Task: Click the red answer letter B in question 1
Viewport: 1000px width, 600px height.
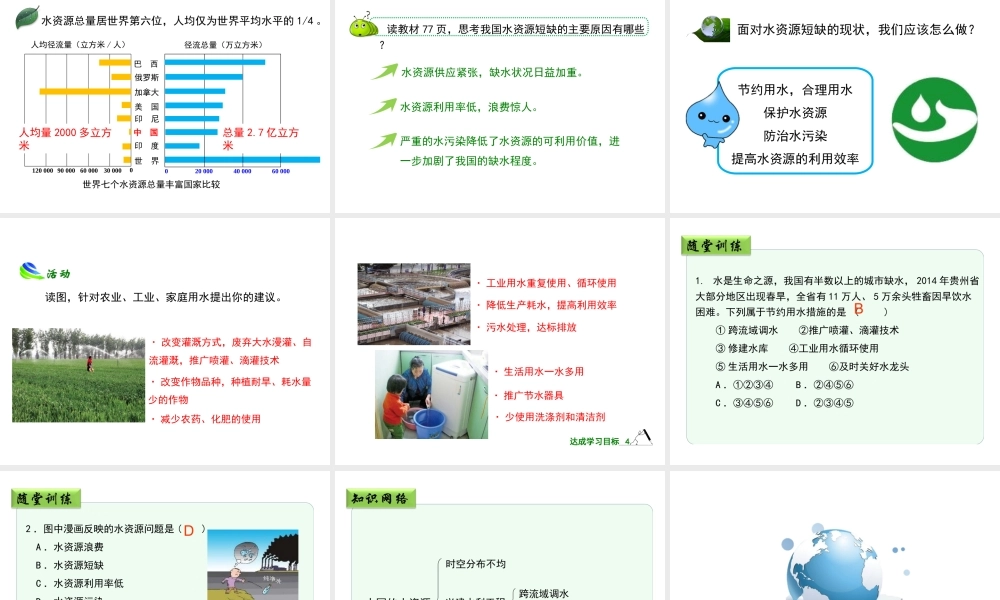Action: [858, 309]
